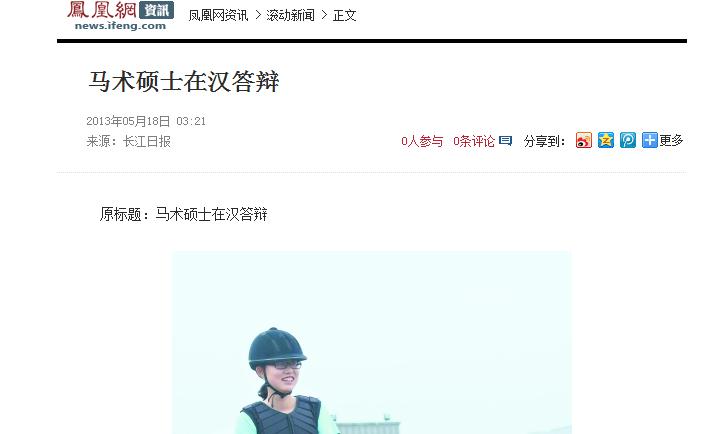
Task: Click the blue plus share icon
Action: tap(650, 140)
